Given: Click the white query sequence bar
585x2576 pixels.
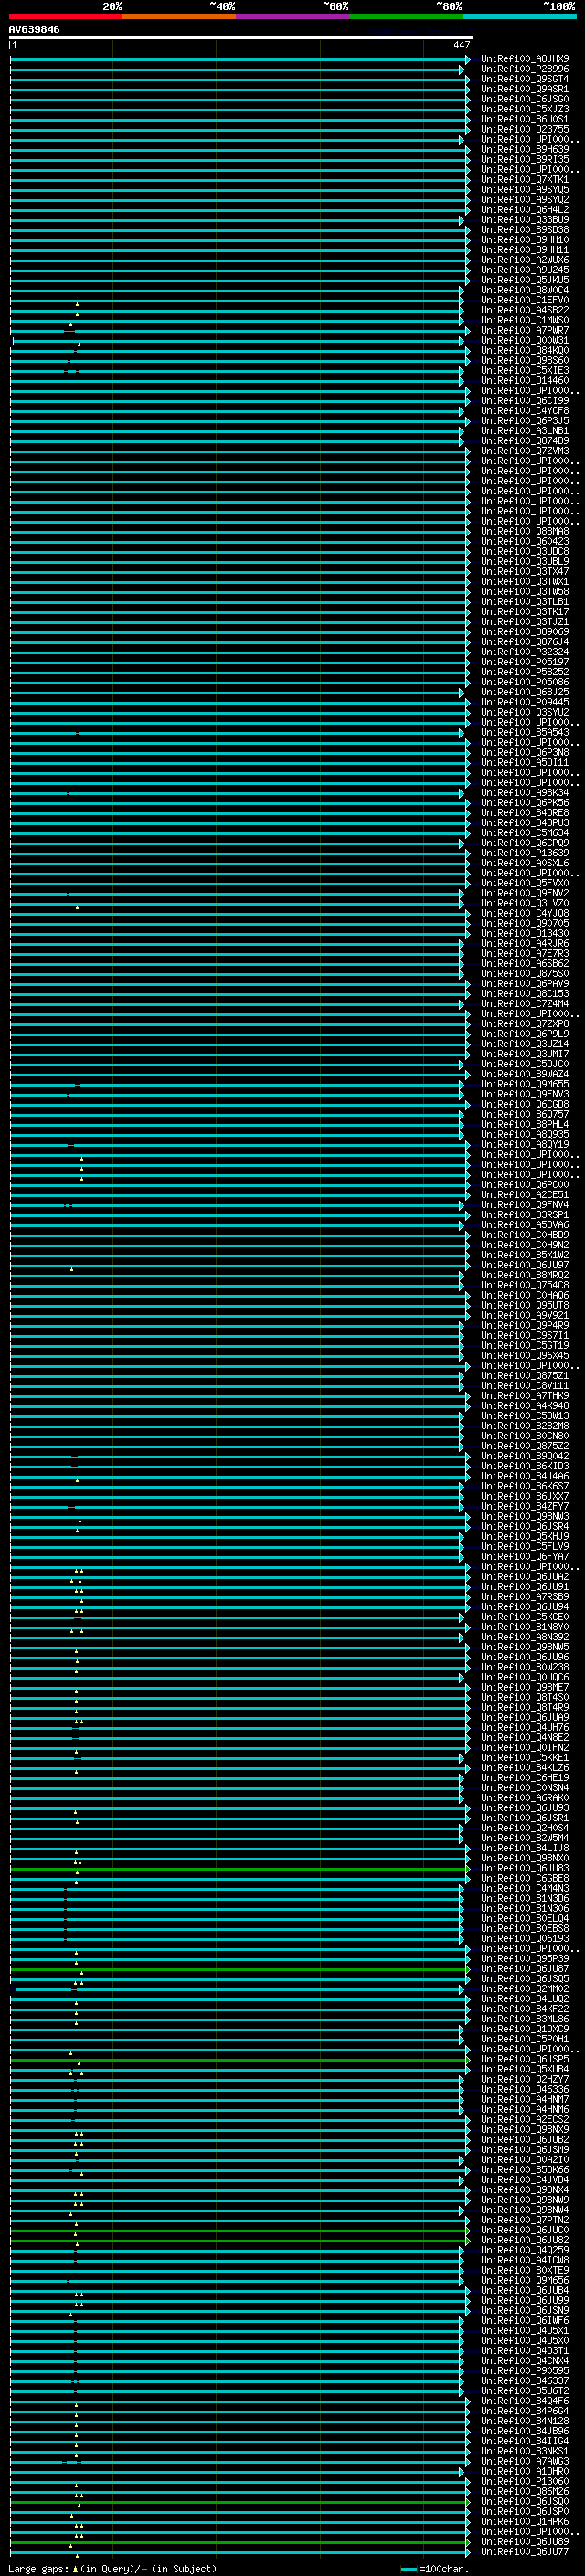Looking at the screenshot, I should coord(241,37).
